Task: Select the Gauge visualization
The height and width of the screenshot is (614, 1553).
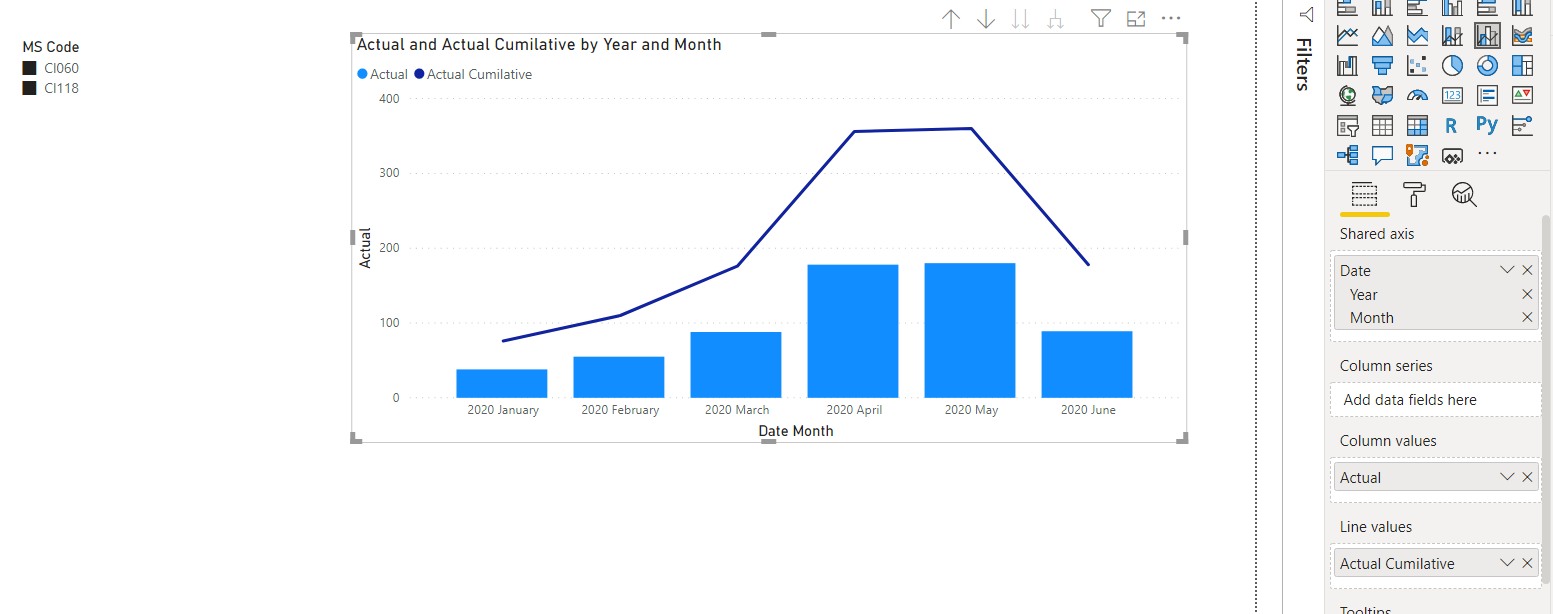Action: (x=1417, y=96)
